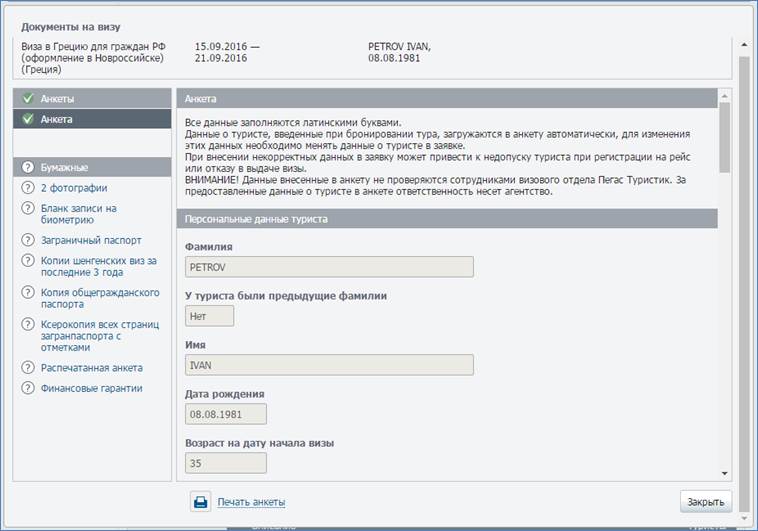Click the Имя field containing IVAN

[329, 365]
